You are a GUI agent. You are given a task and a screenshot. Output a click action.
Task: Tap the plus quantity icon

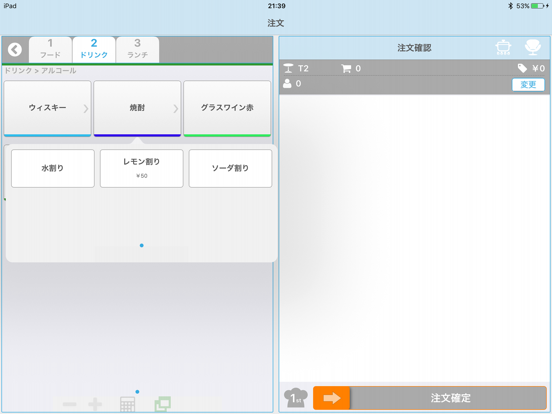(x=95, y=404)
